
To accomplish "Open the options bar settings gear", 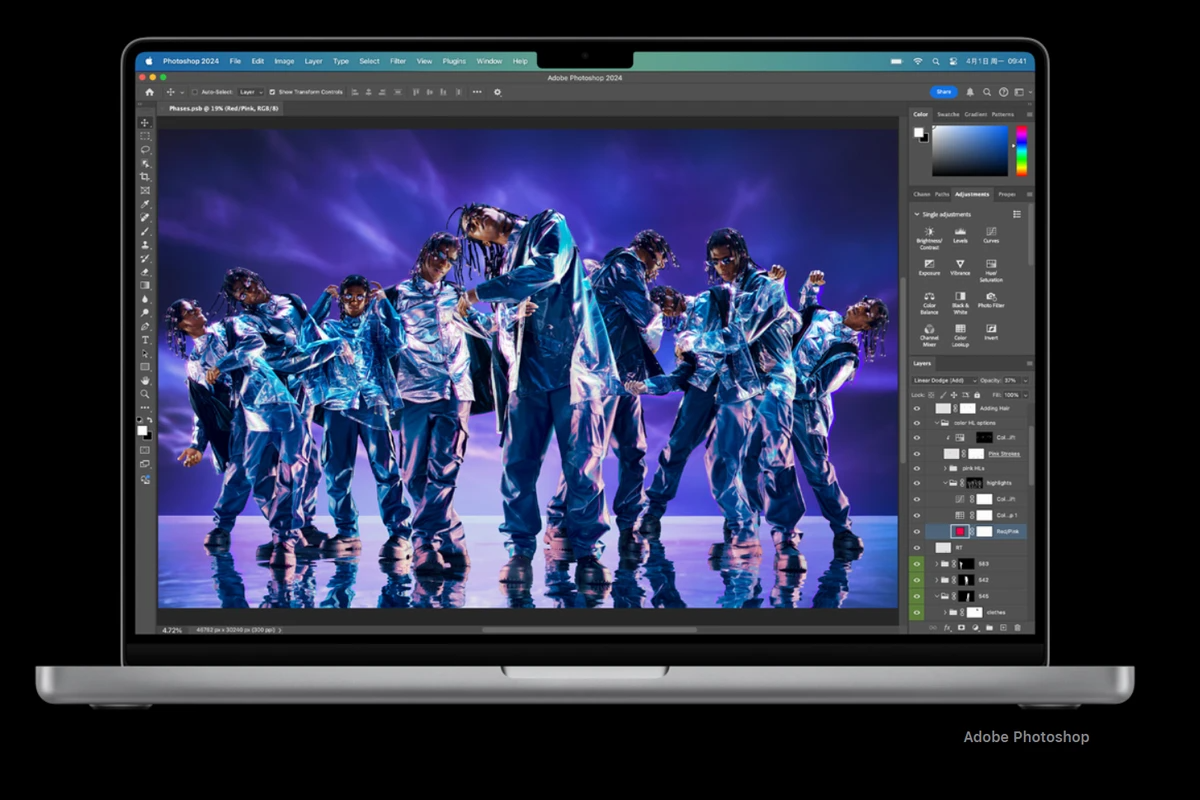I will click(498, 92).
